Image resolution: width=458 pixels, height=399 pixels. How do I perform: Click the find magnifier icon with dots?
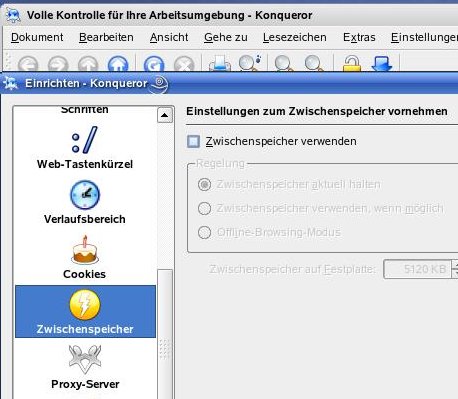tap(250, 63)
